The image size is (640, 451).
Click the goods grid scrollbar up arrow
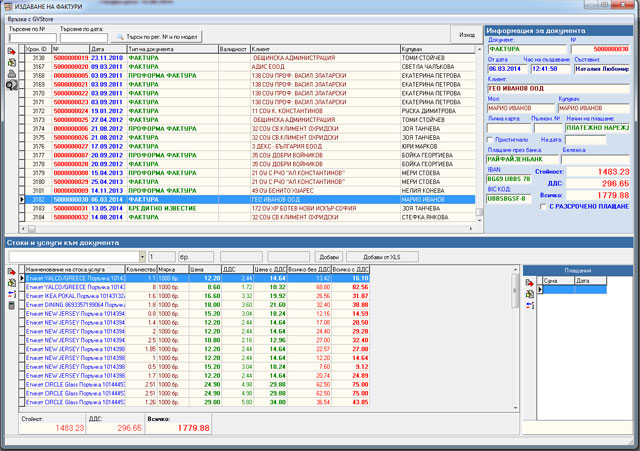pos(515,269)
